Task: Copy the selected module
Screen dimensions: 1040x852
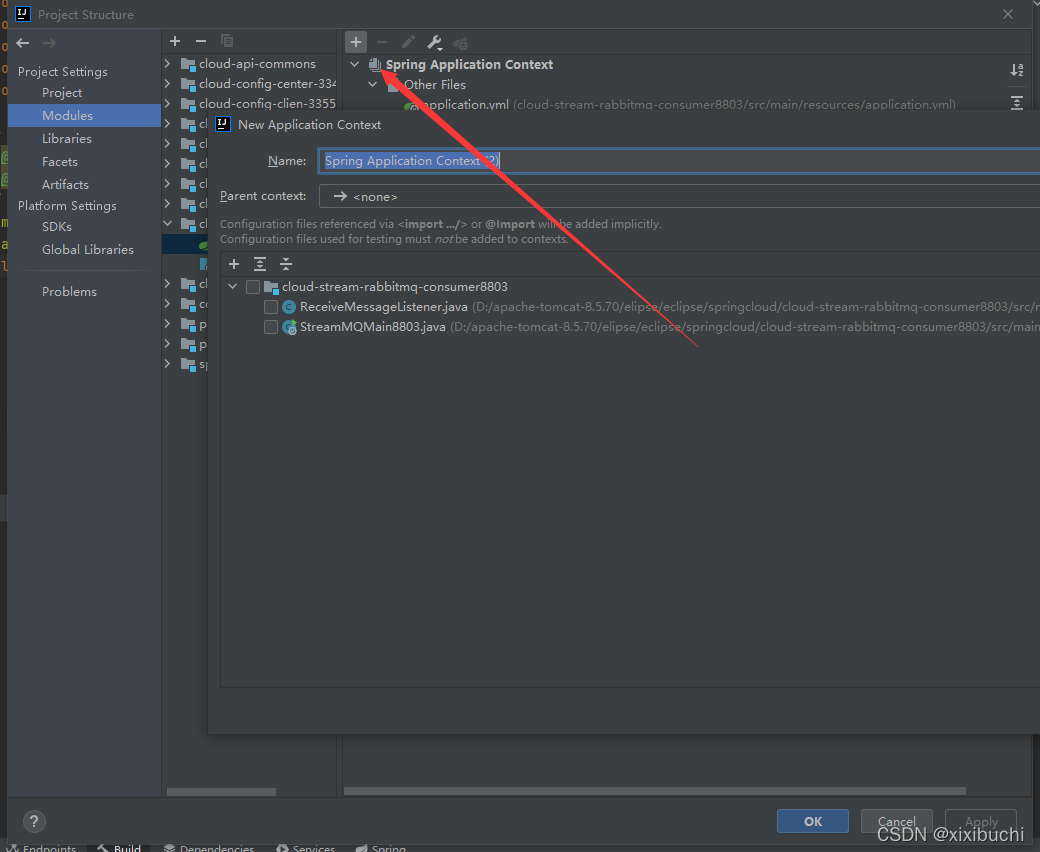Action: (227, 41)
